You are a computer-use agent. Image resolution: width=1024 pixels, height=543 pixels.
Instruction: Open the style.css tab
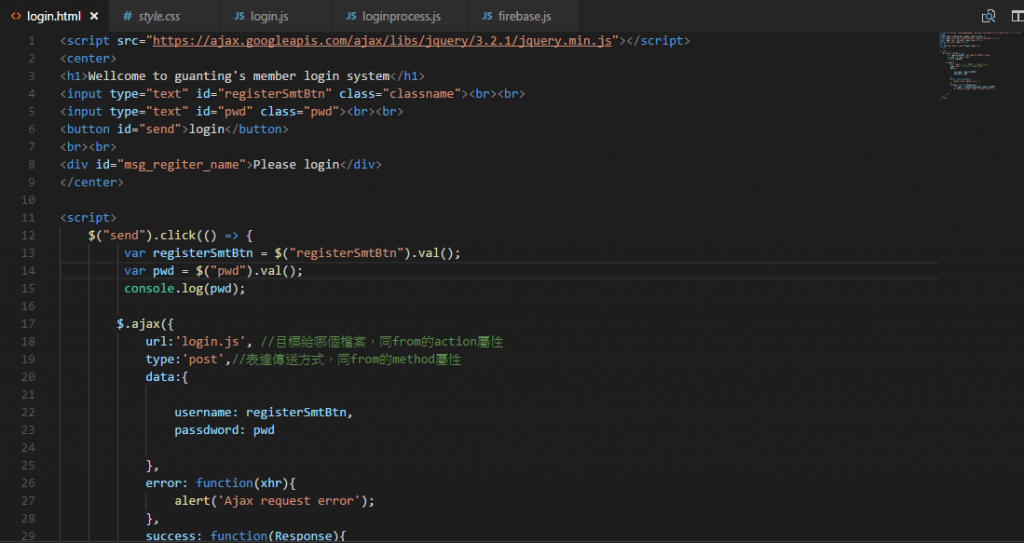point(159,16)
